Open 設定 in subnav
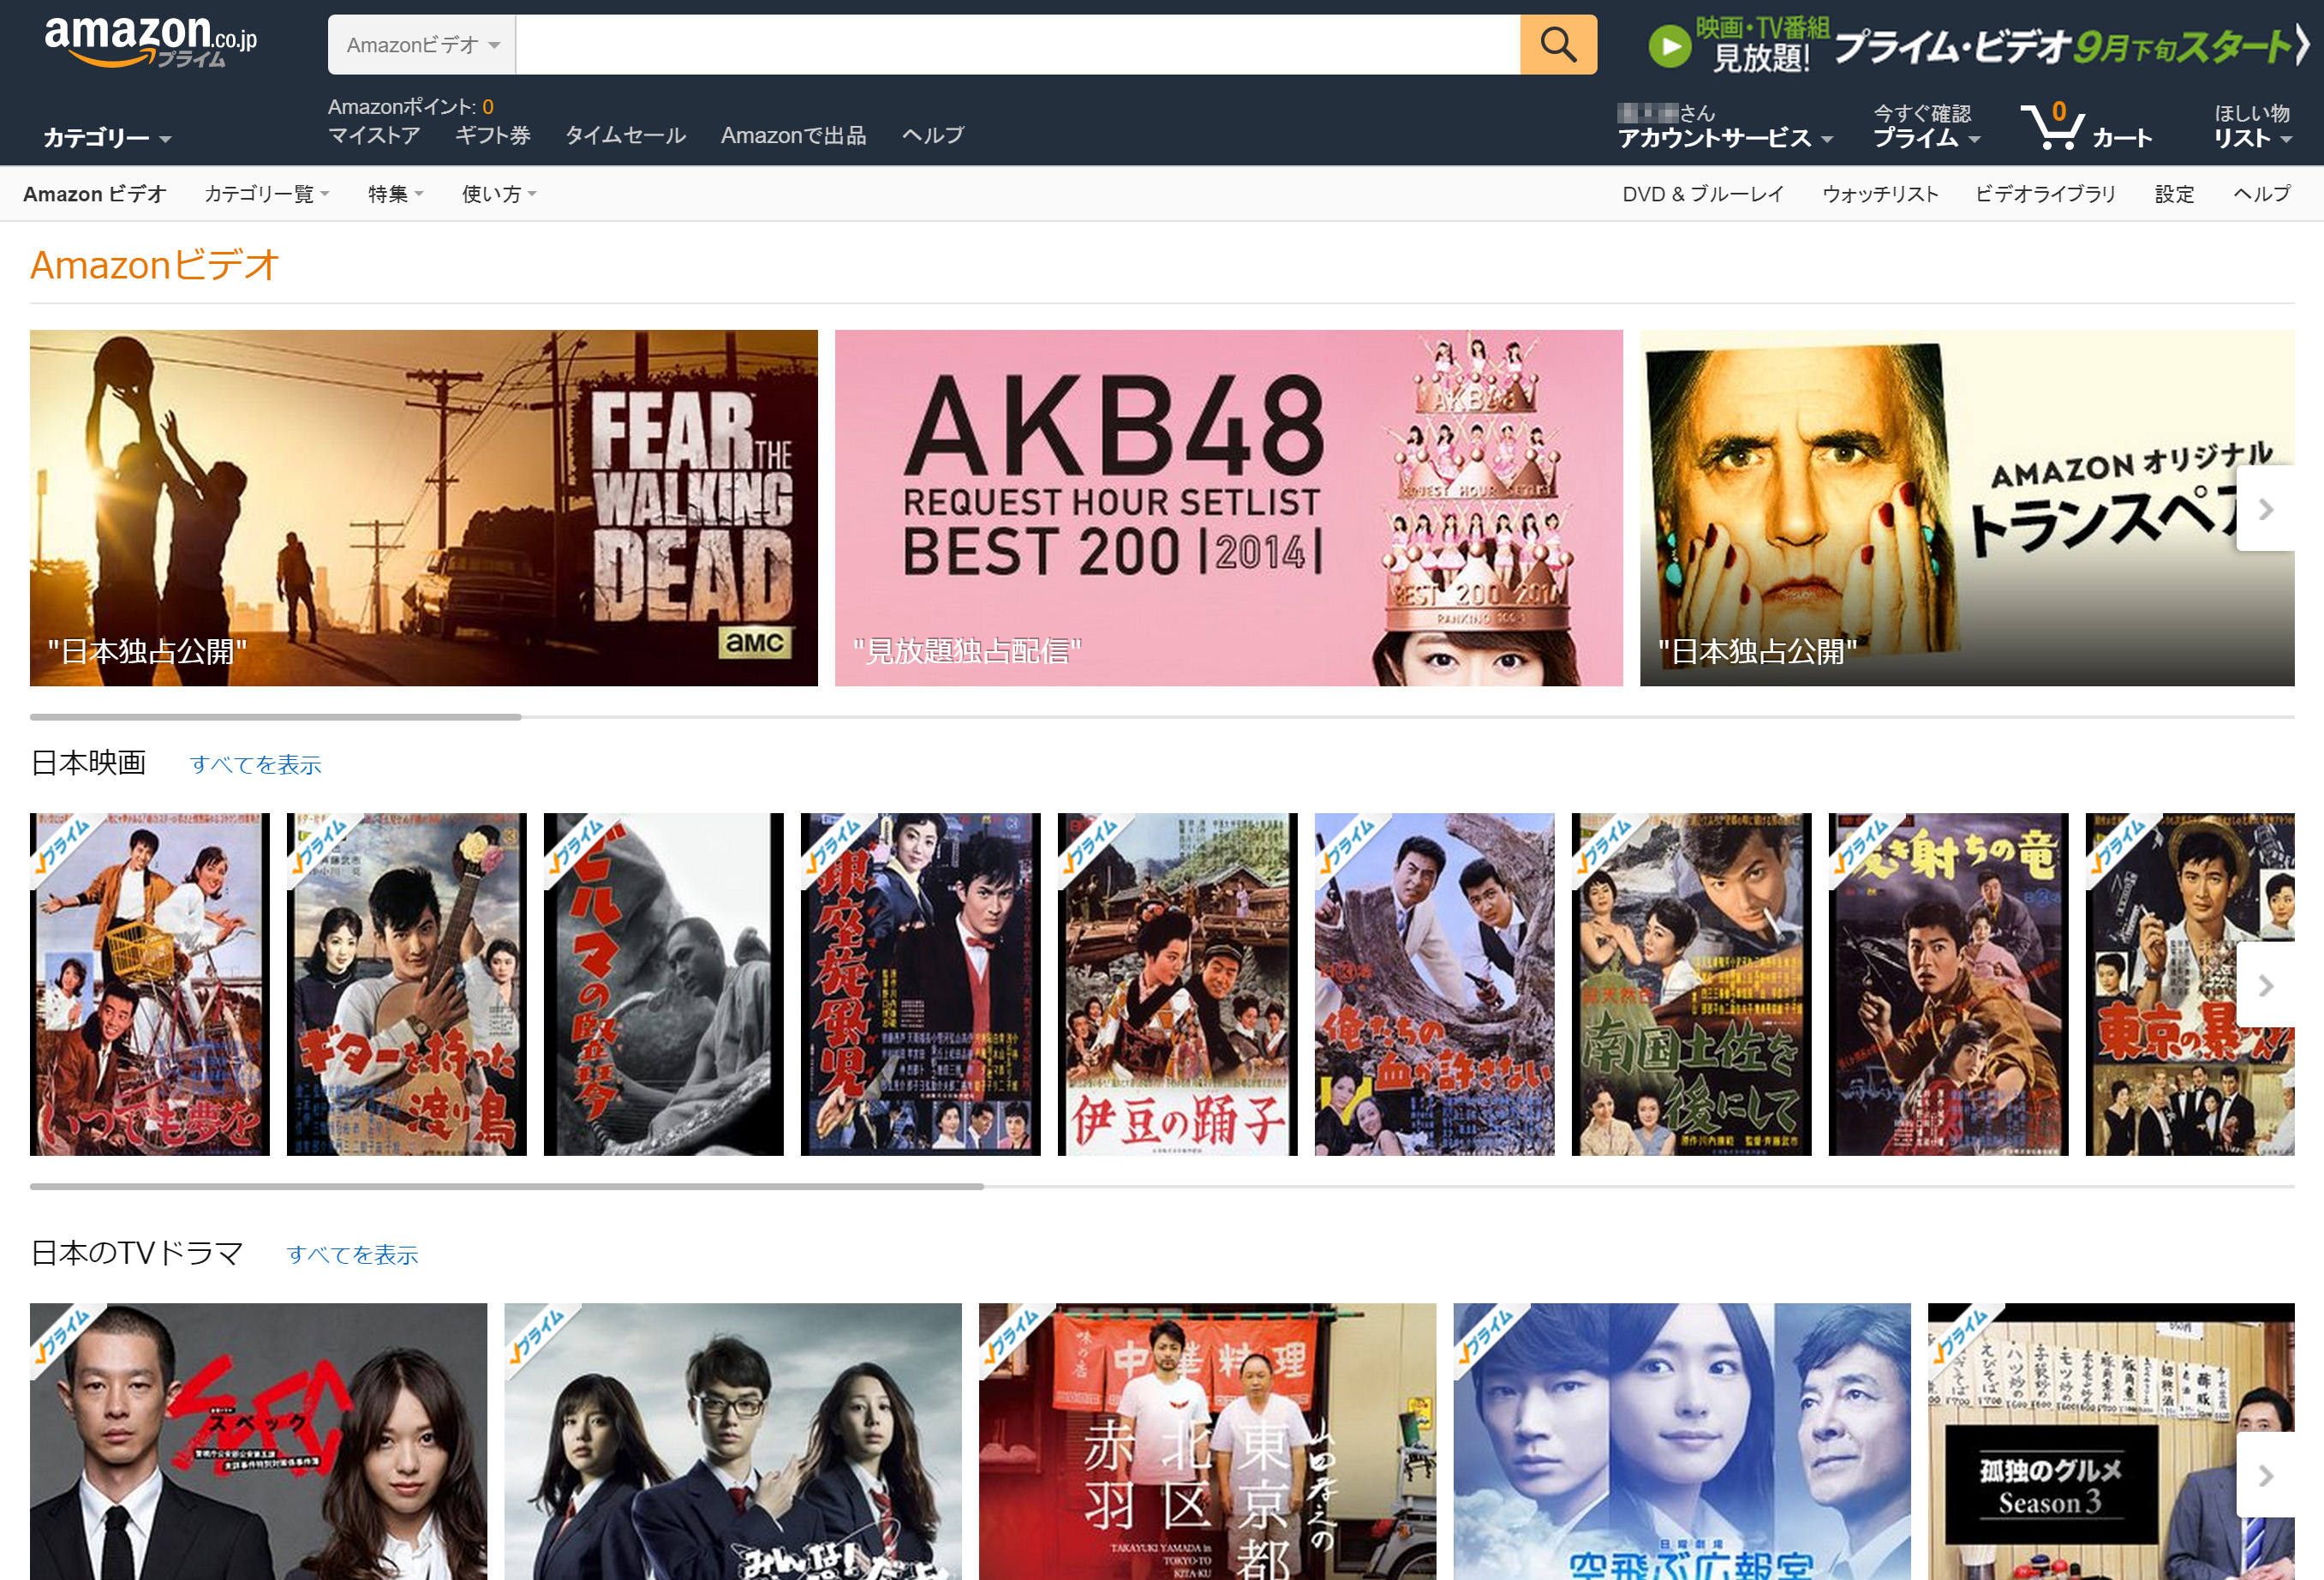Viewport: 2324px width, 1580px height. click(x=2174, y=194)
